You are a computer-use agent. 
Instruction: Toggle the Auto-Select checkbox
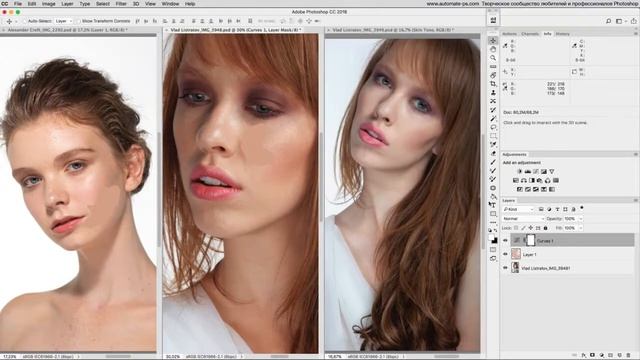tap(24, 21)
